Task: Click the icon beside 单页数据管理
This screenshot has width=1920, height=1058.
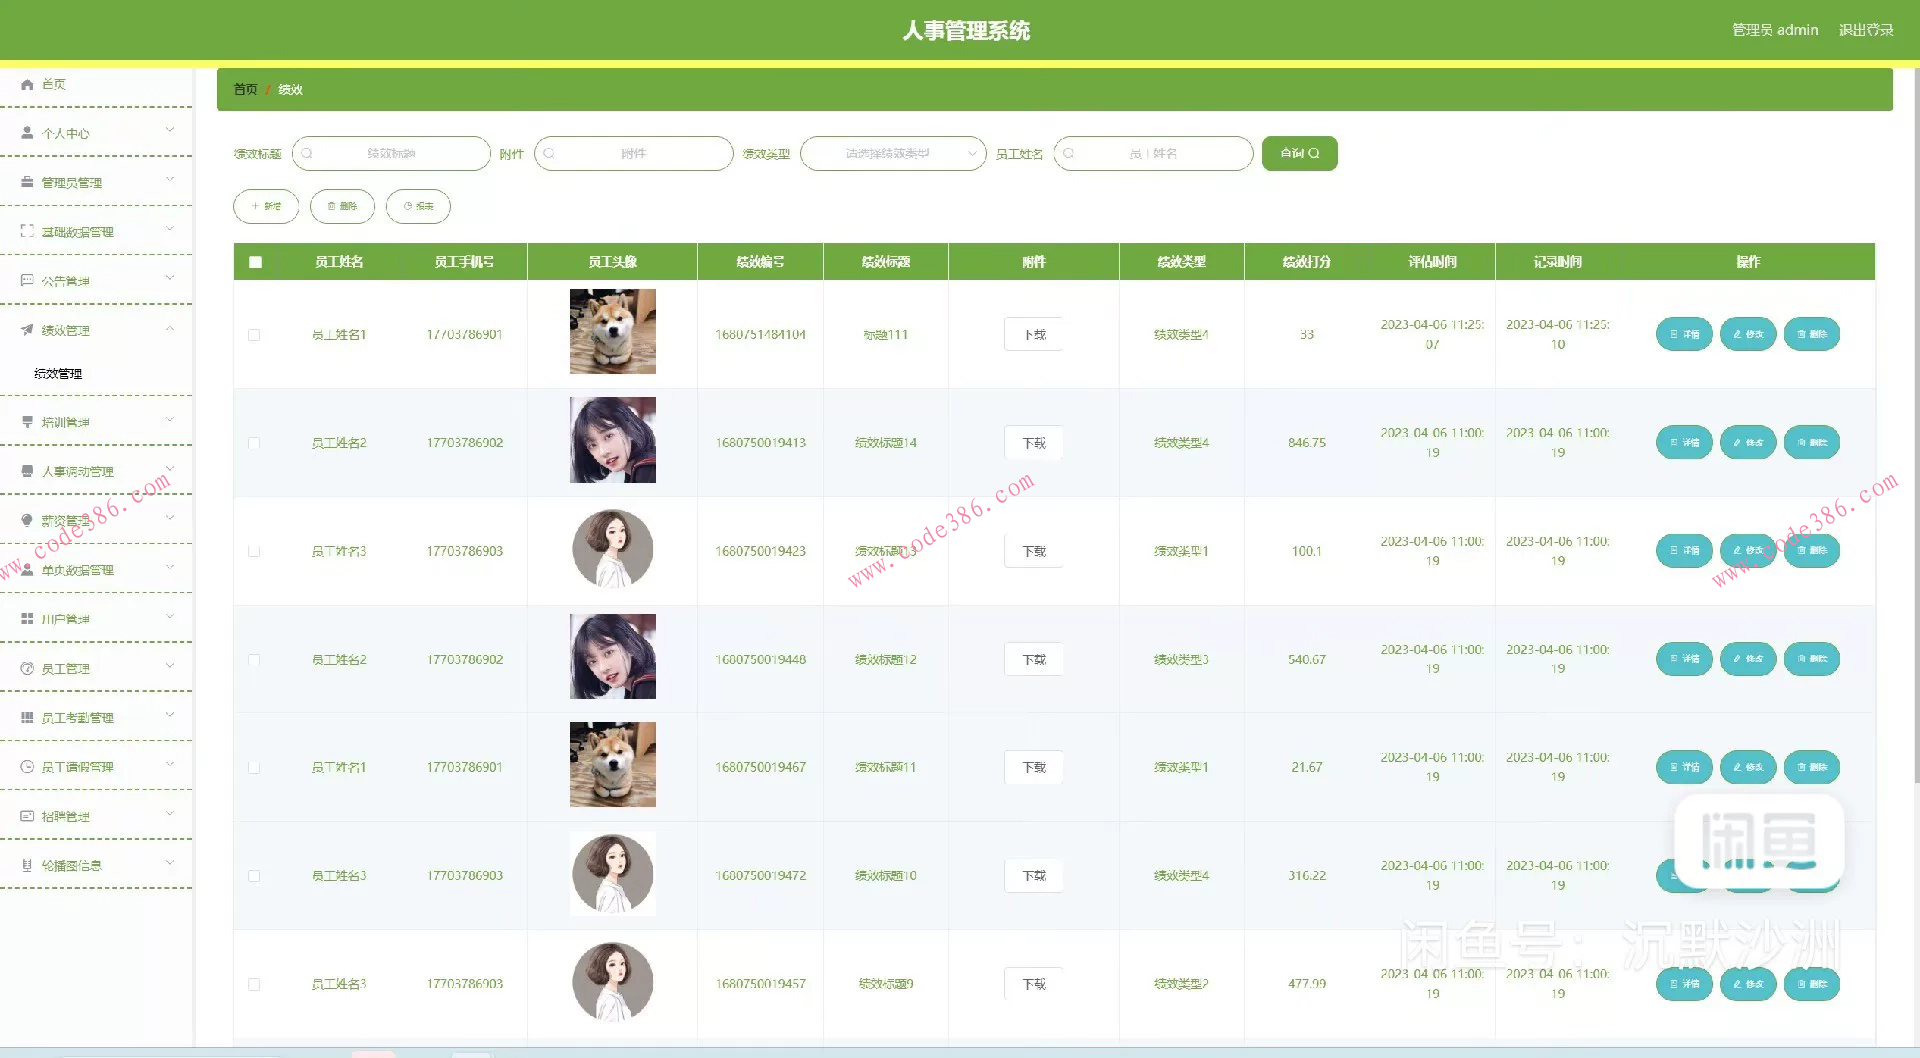Action: pyautogui.click(x=27, y=570)
